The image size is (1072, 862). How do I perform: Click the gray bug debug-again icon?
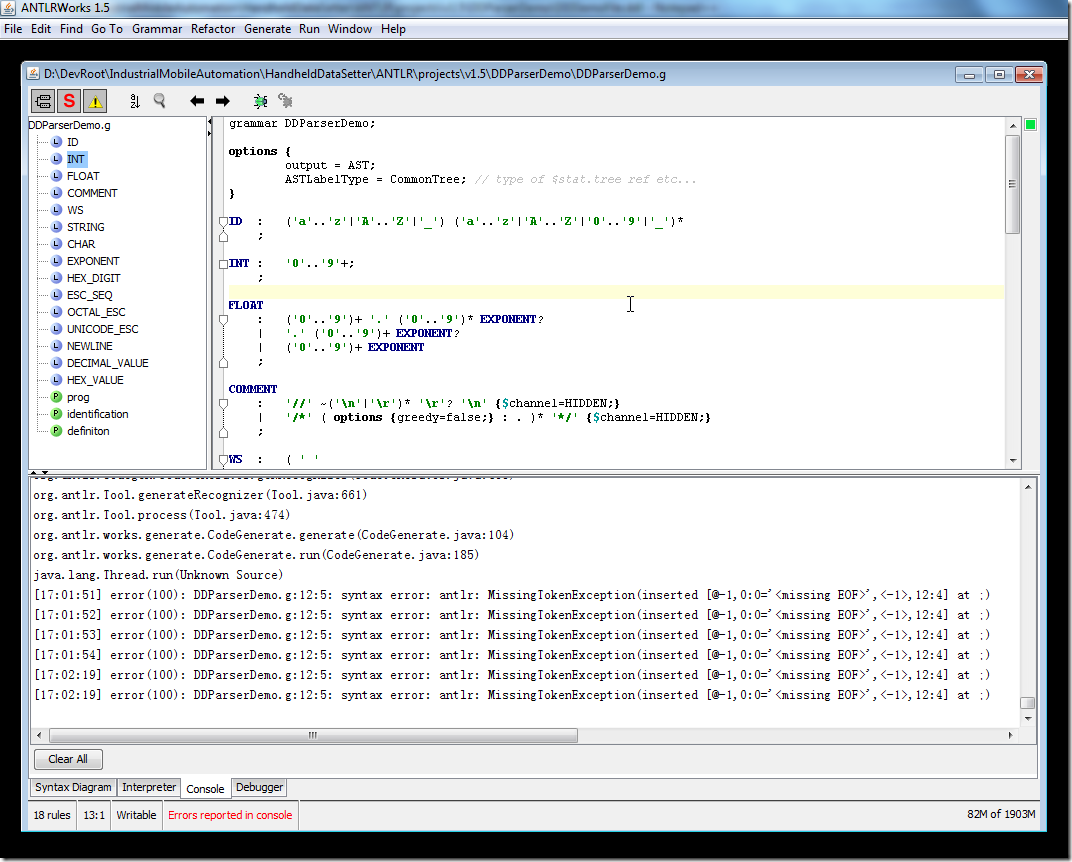point(286,100)
